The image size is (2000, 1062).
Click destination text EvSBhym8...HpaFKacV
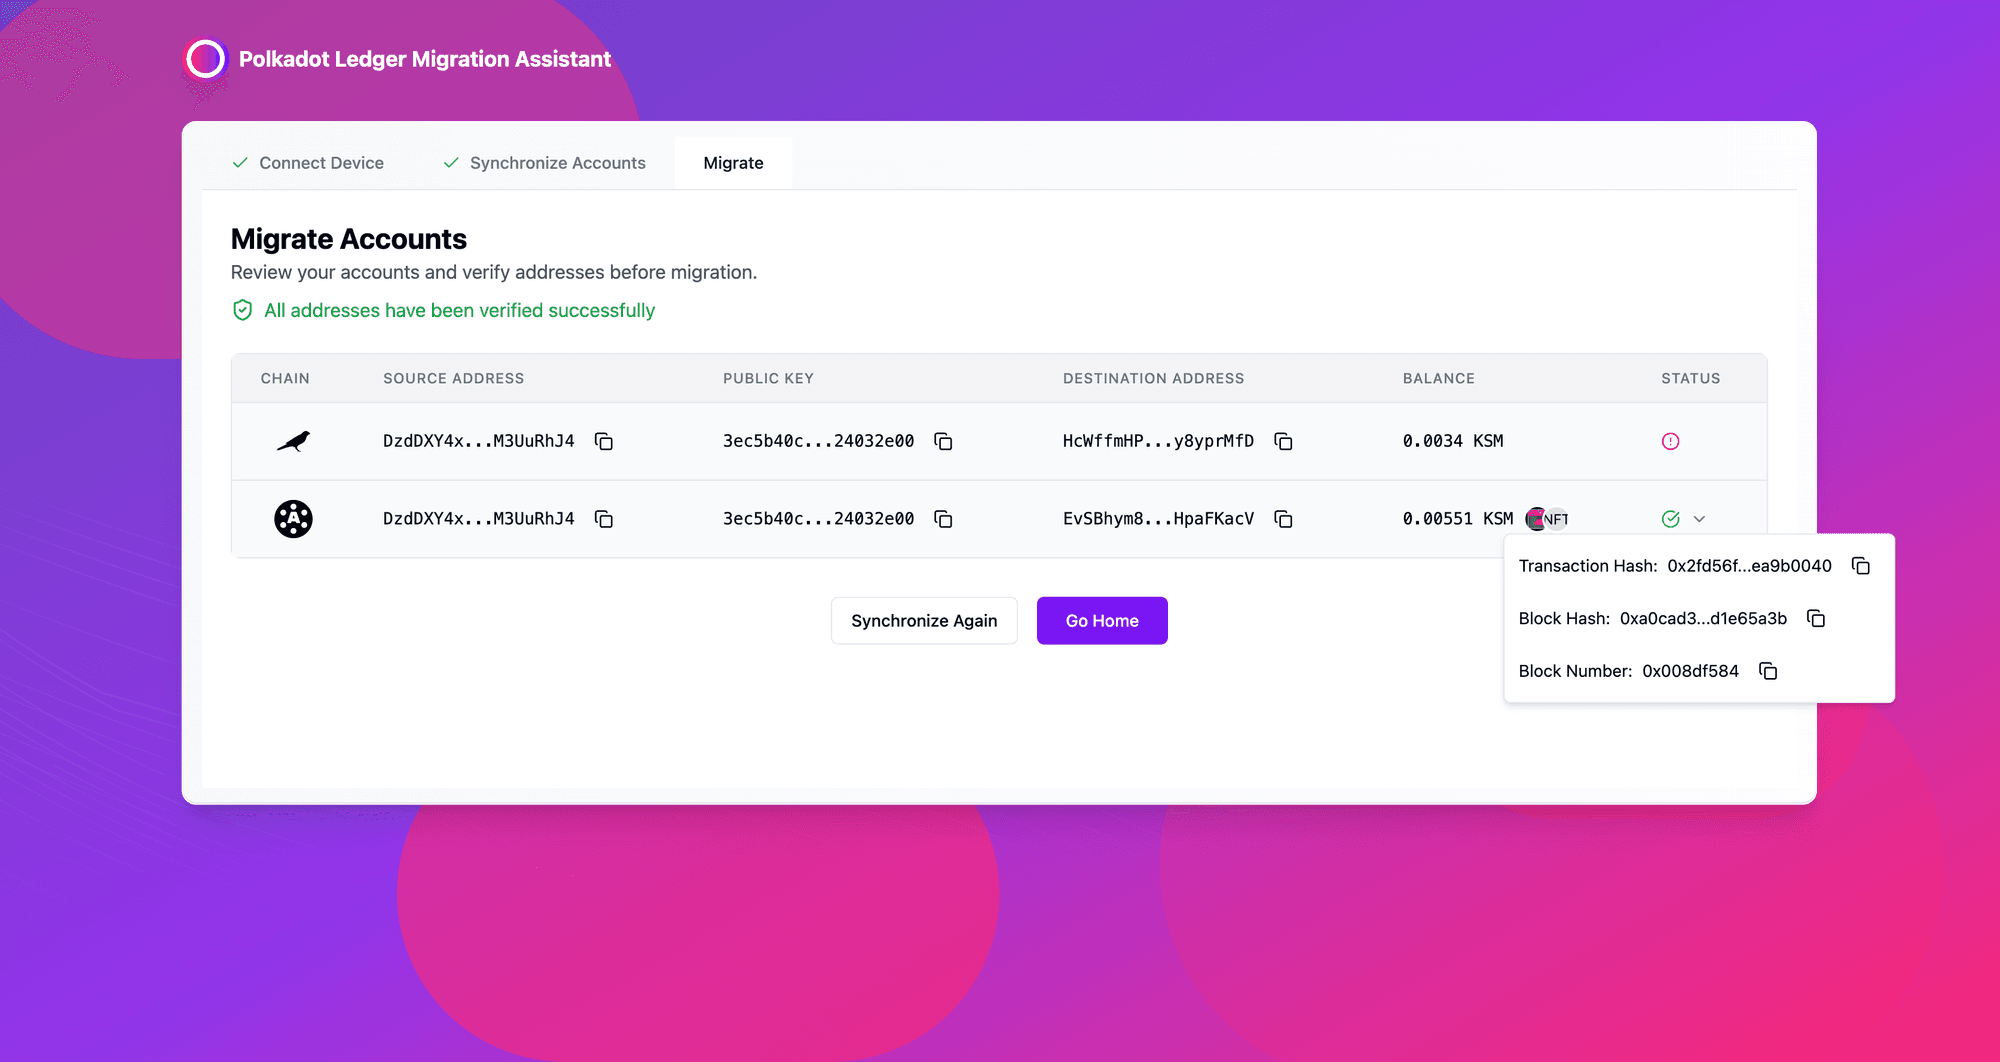tap(1158, 519)
